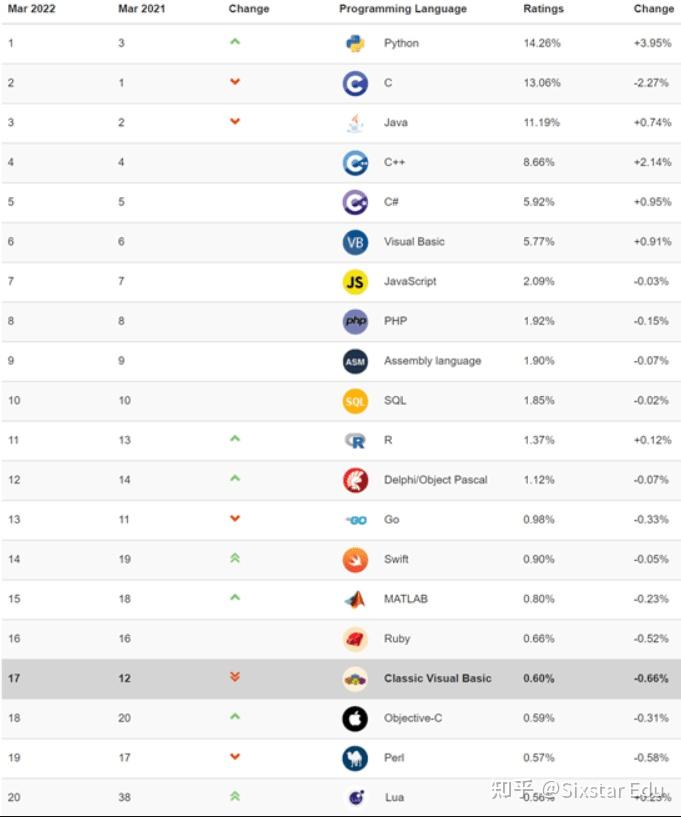Click the Delphi/Object Pascal red icon
This screenshot has height=817, width=681.
pyautogui.click(x=355, y=480)
